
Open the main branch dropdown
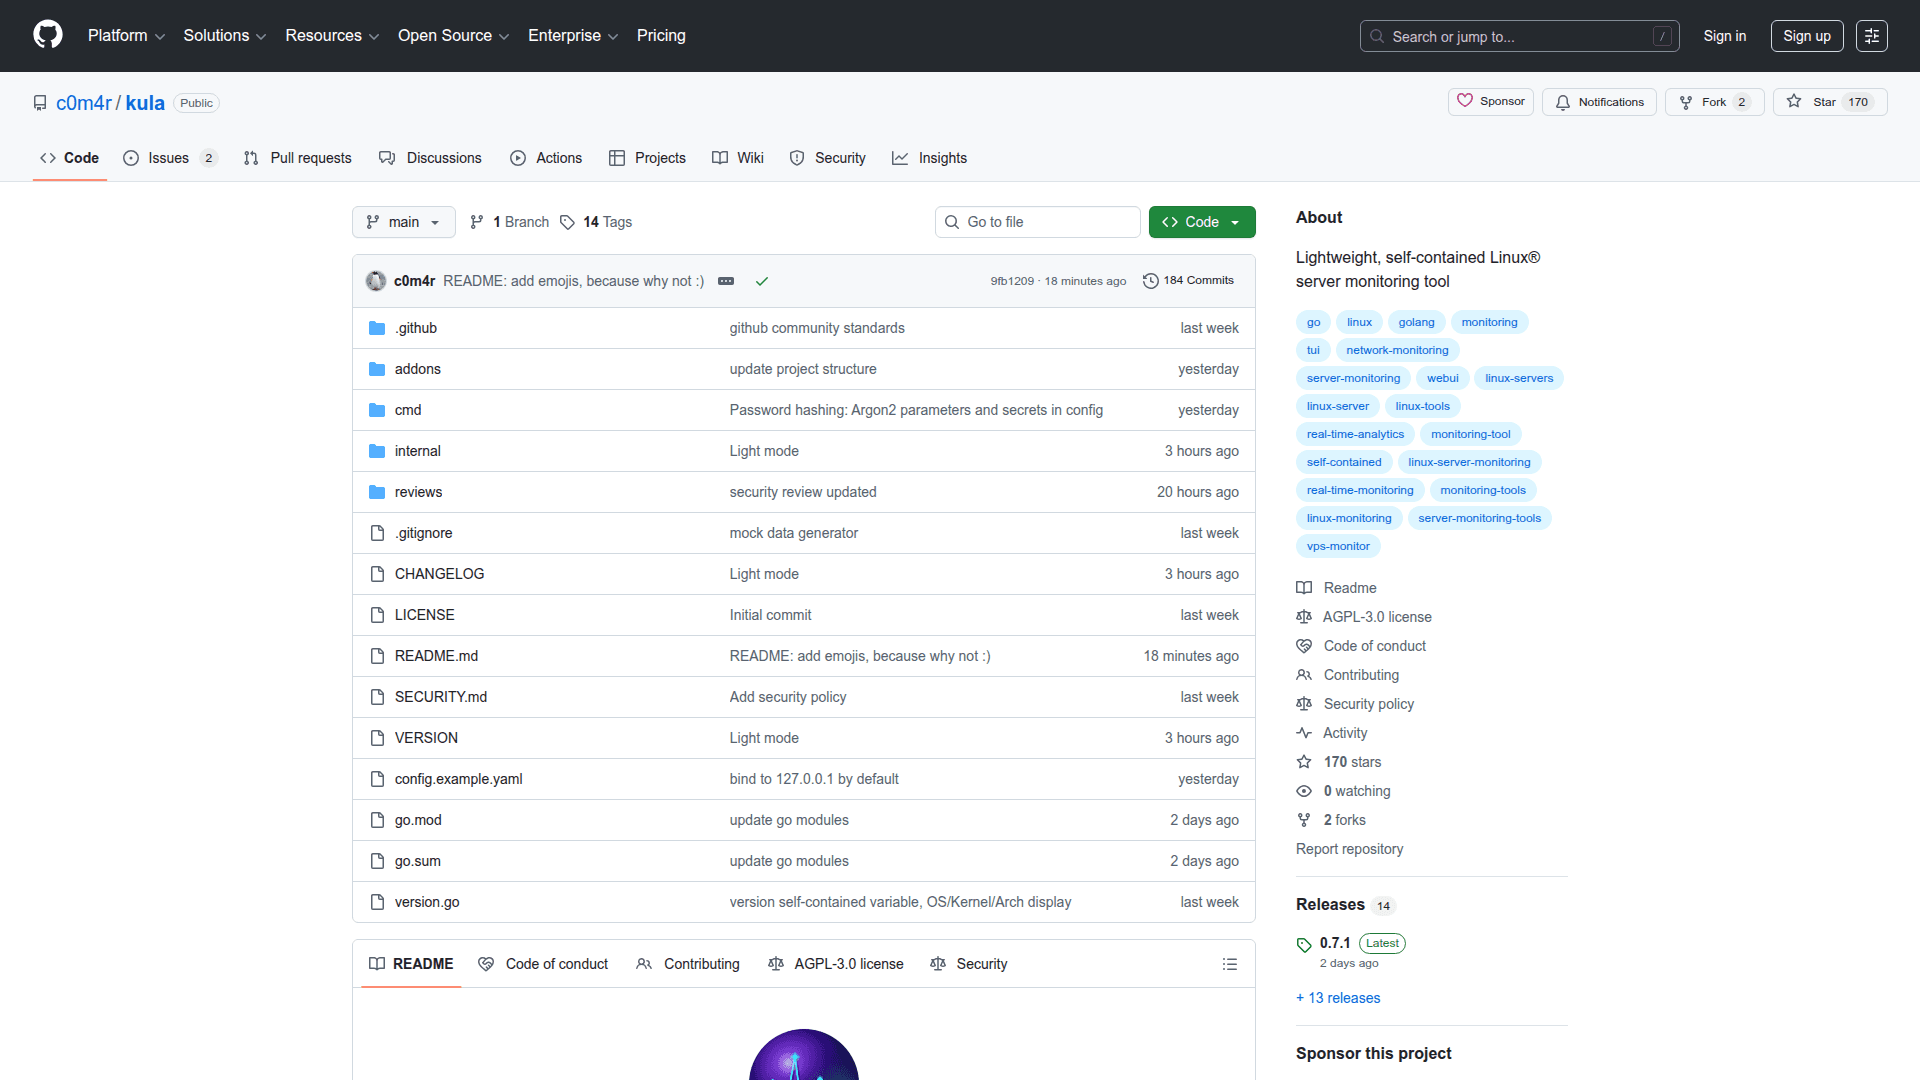click(403, 222)
